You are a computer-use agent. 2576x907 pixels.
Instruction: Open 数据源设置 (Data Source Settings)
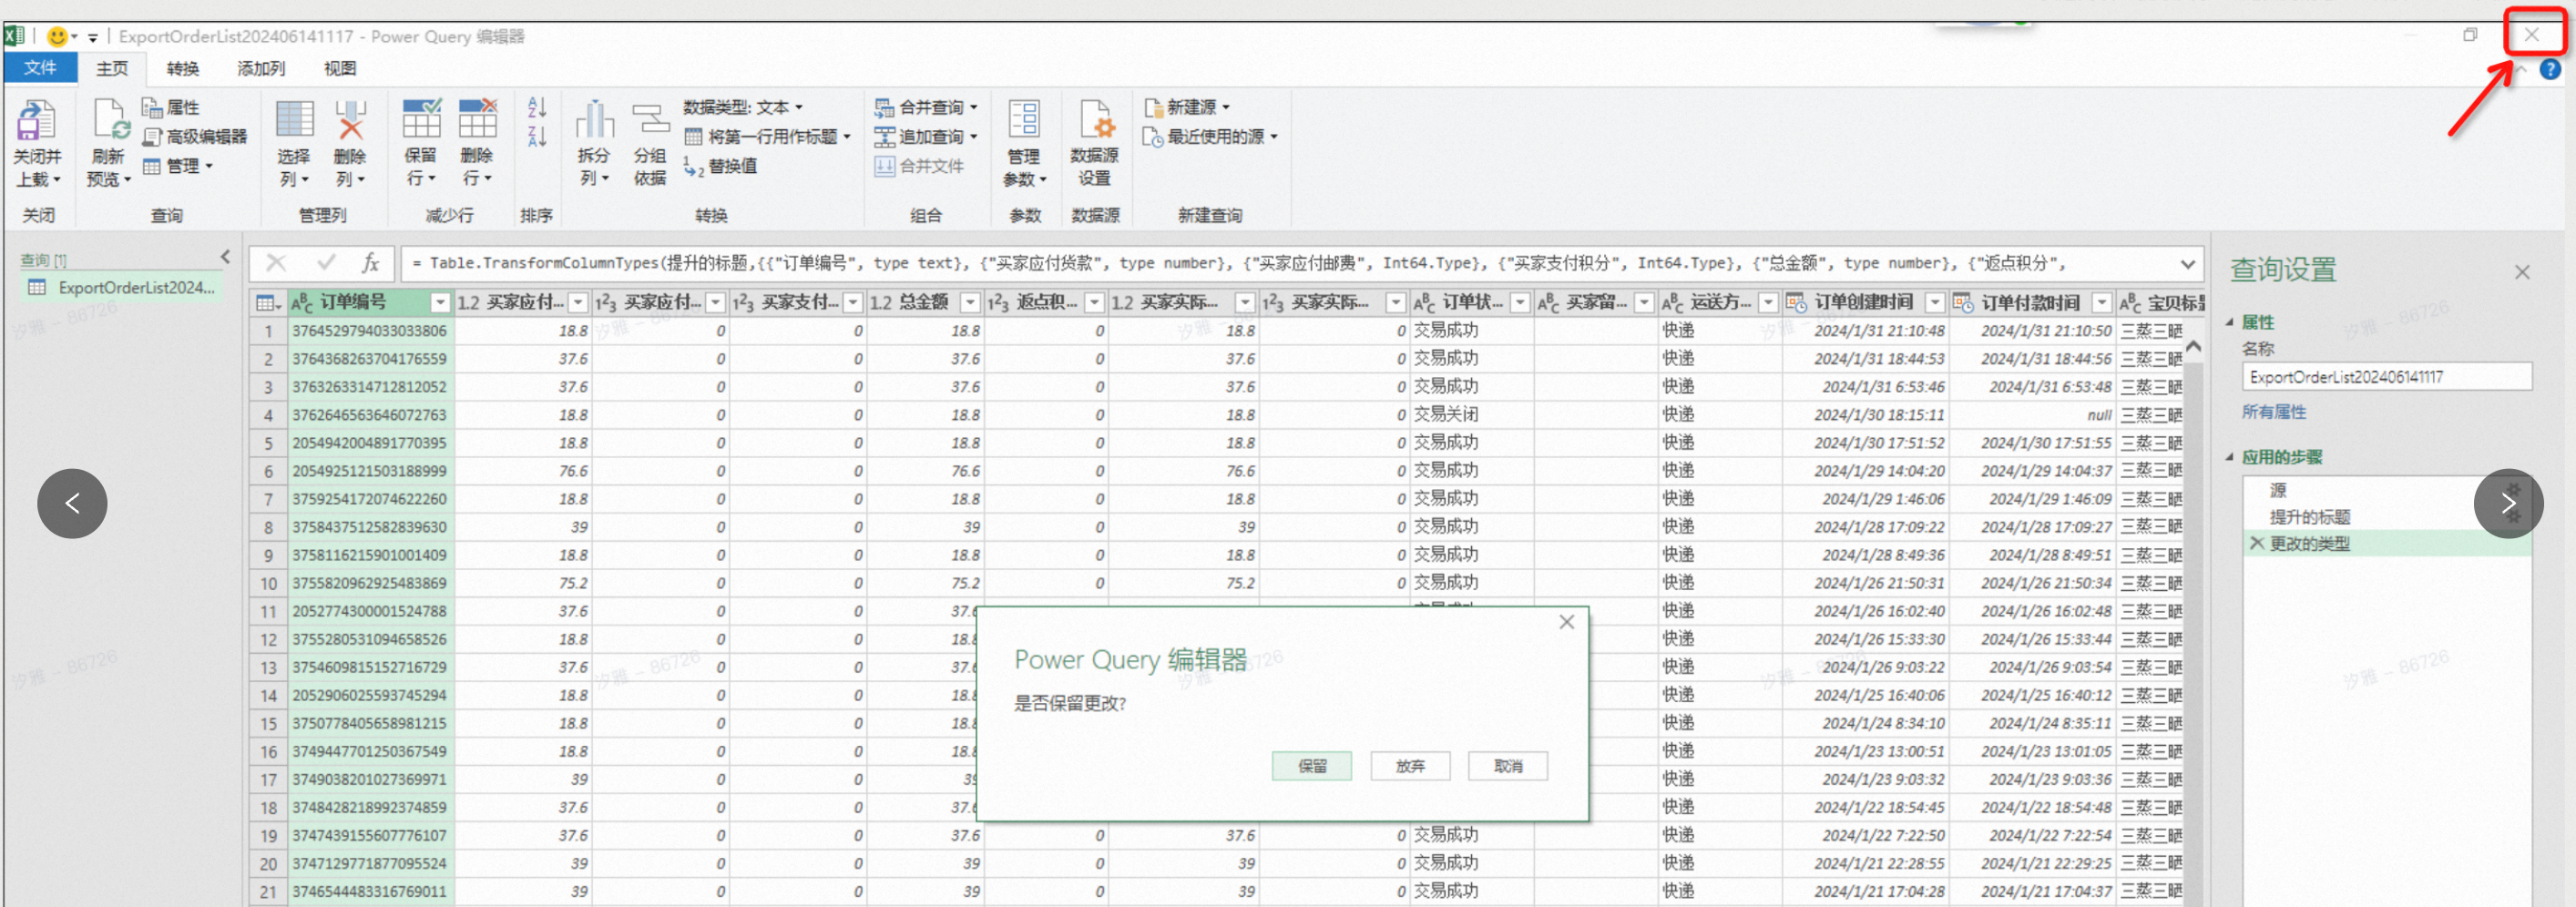coord(1095,121)
